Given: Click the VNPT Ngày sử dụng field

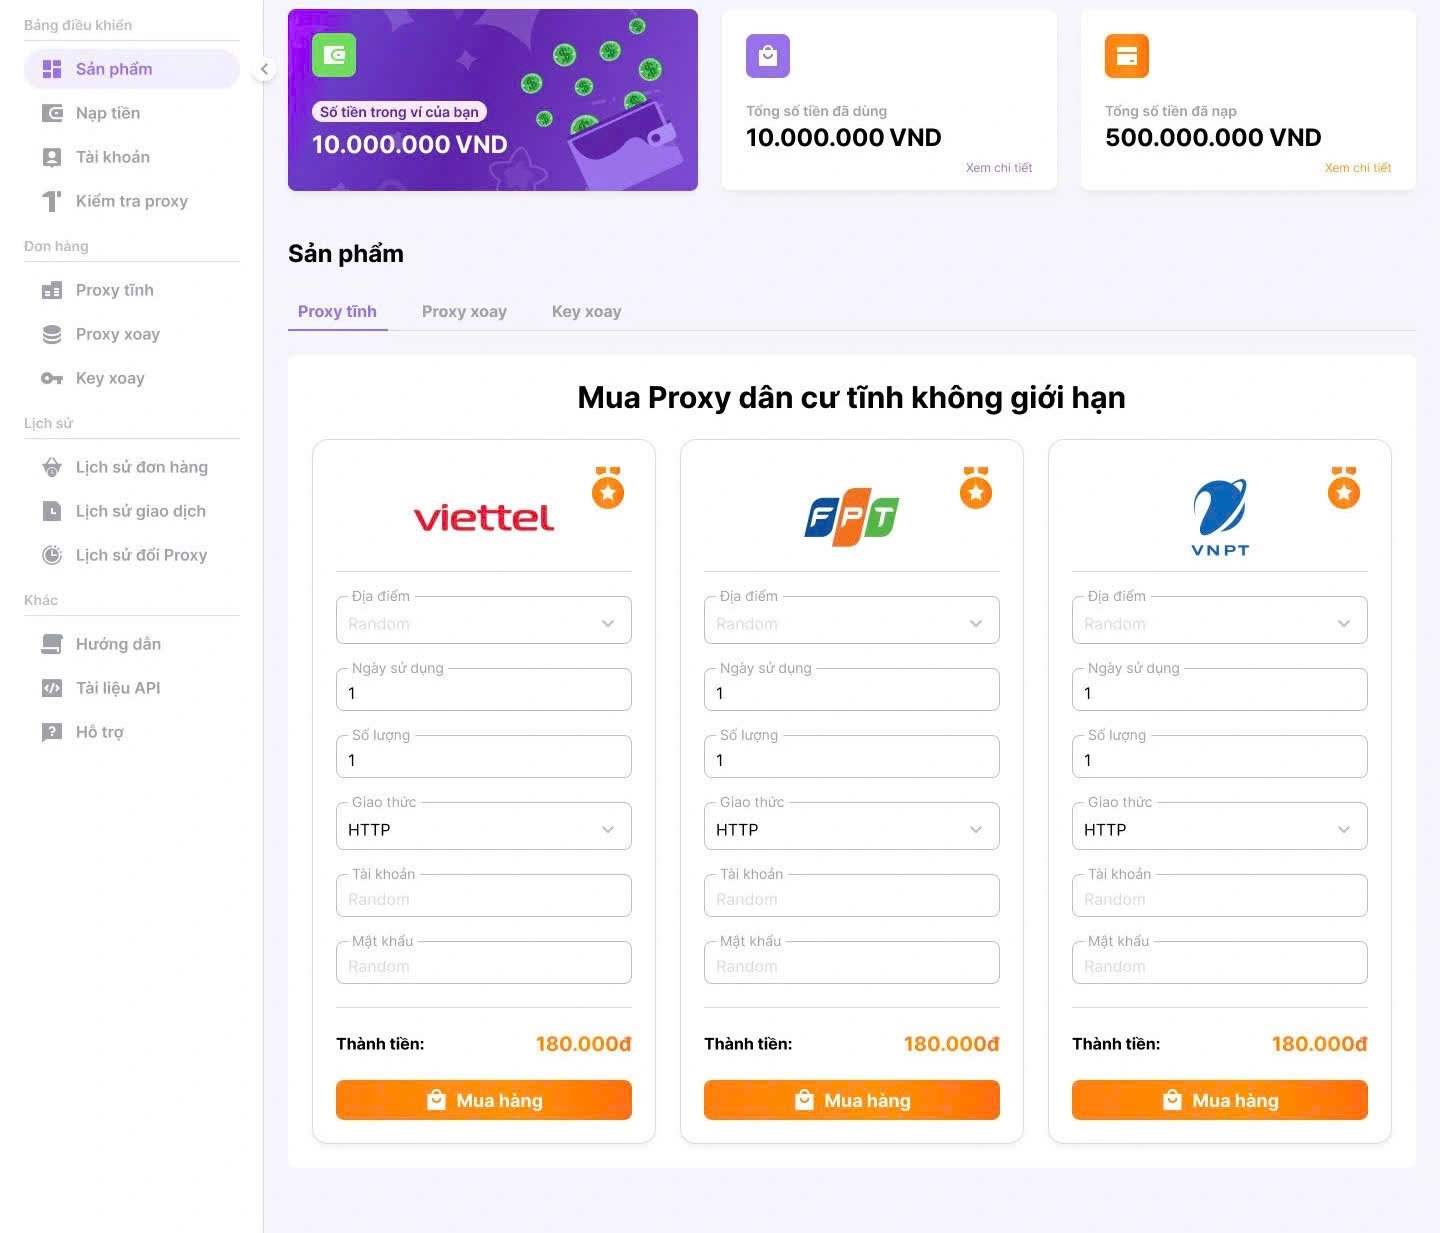Looking at the screenshot, I should (x=1220, y=692).
